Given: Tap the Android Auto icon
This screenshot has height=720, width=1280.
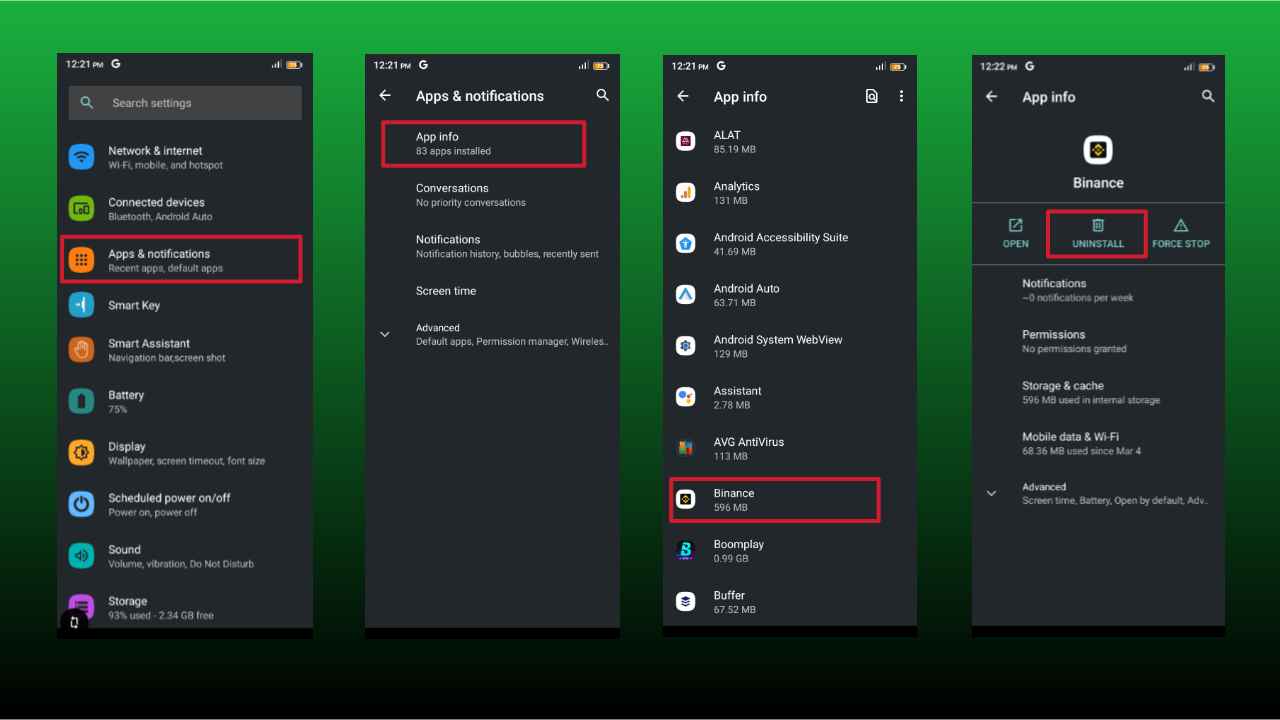Looking at the screenshot, I should (686, 295).
